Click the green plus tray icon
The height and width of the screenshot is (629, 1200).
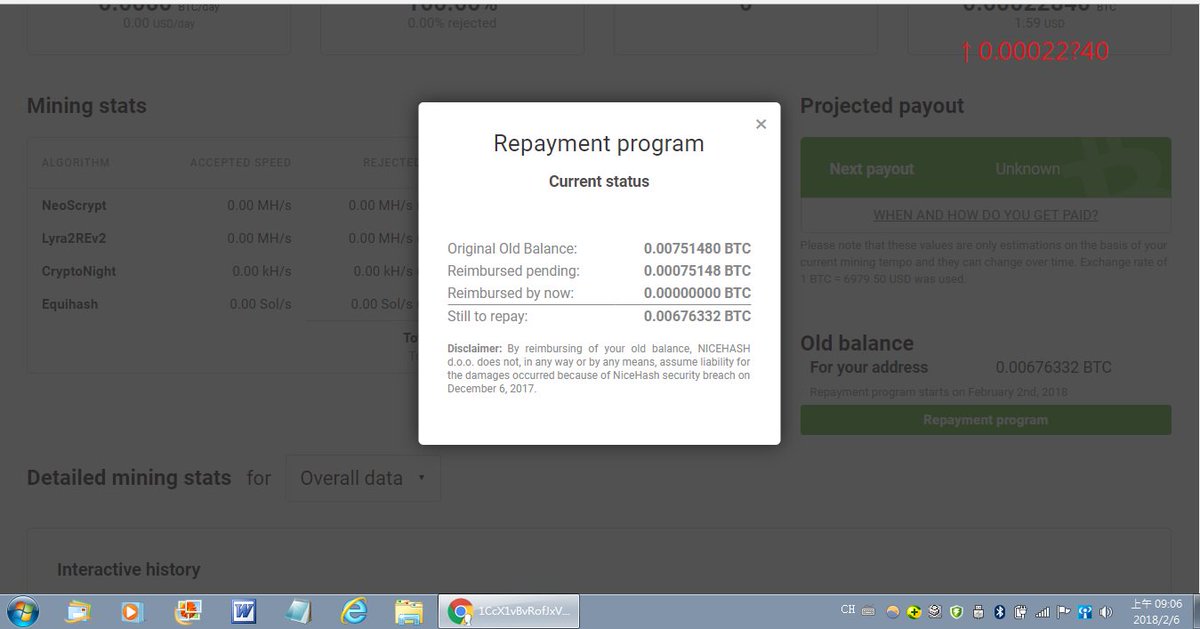click(x=914, y=612)
